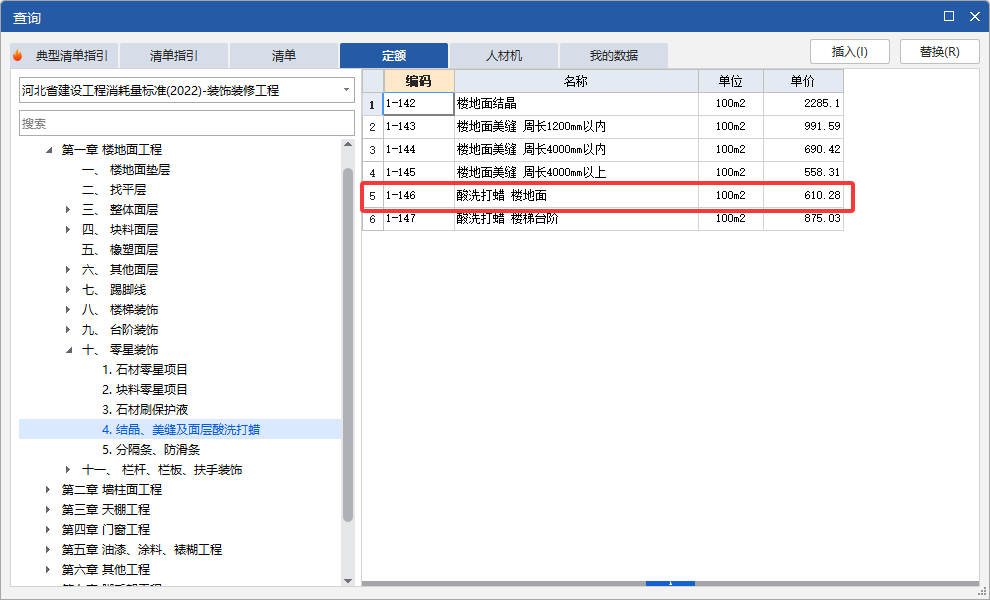Expand the 第二章 墙柱面工程 chapter
This screenshot has width=990, height=600.
click(48, 489)
